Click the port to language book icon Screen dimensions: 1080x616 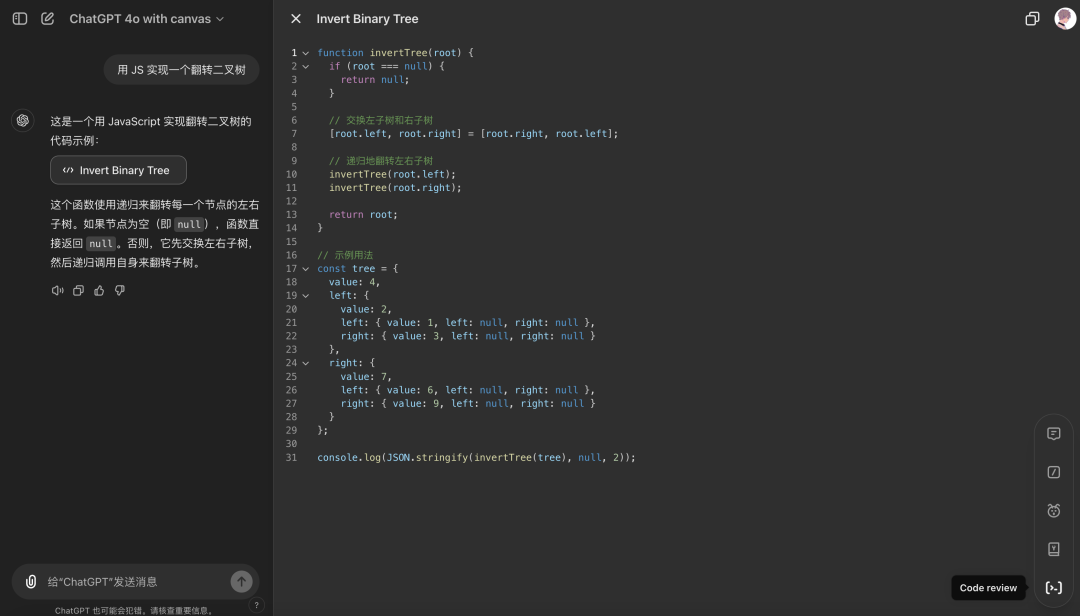(x=1053, y=549)
